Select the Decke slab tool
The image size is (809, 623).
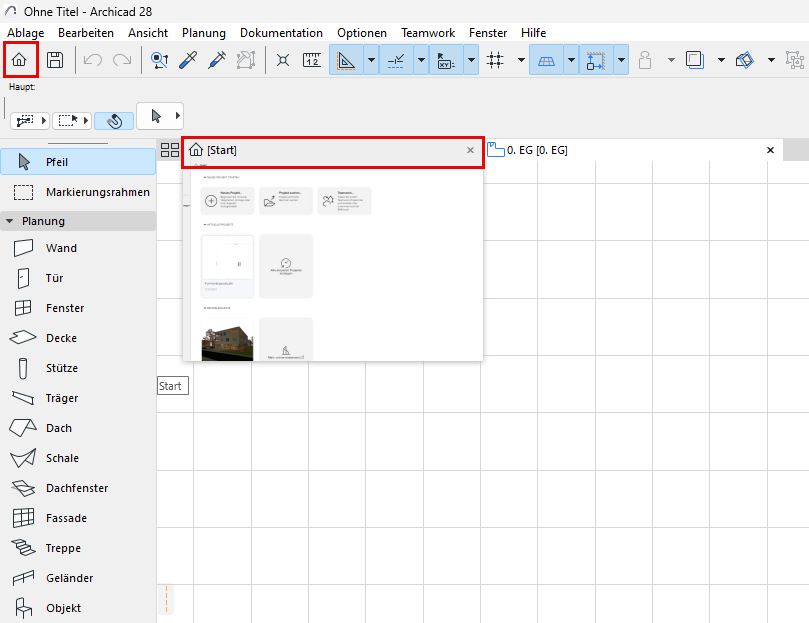pos(78,338)
